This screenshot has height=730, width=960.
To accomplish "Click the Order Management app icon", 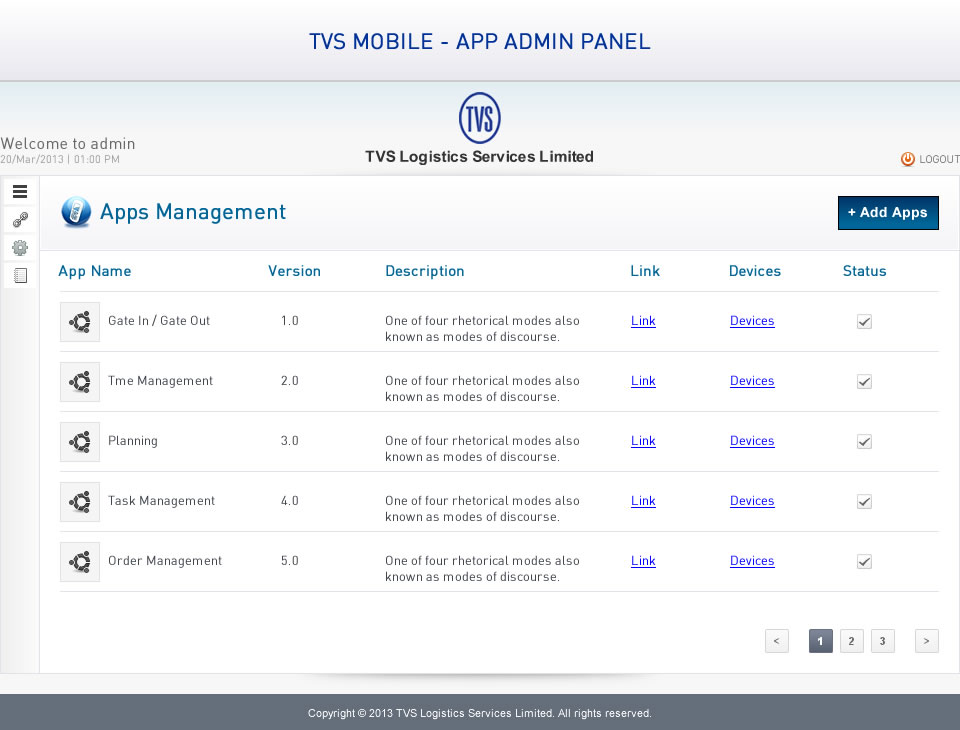I will [x=80, y=562].
